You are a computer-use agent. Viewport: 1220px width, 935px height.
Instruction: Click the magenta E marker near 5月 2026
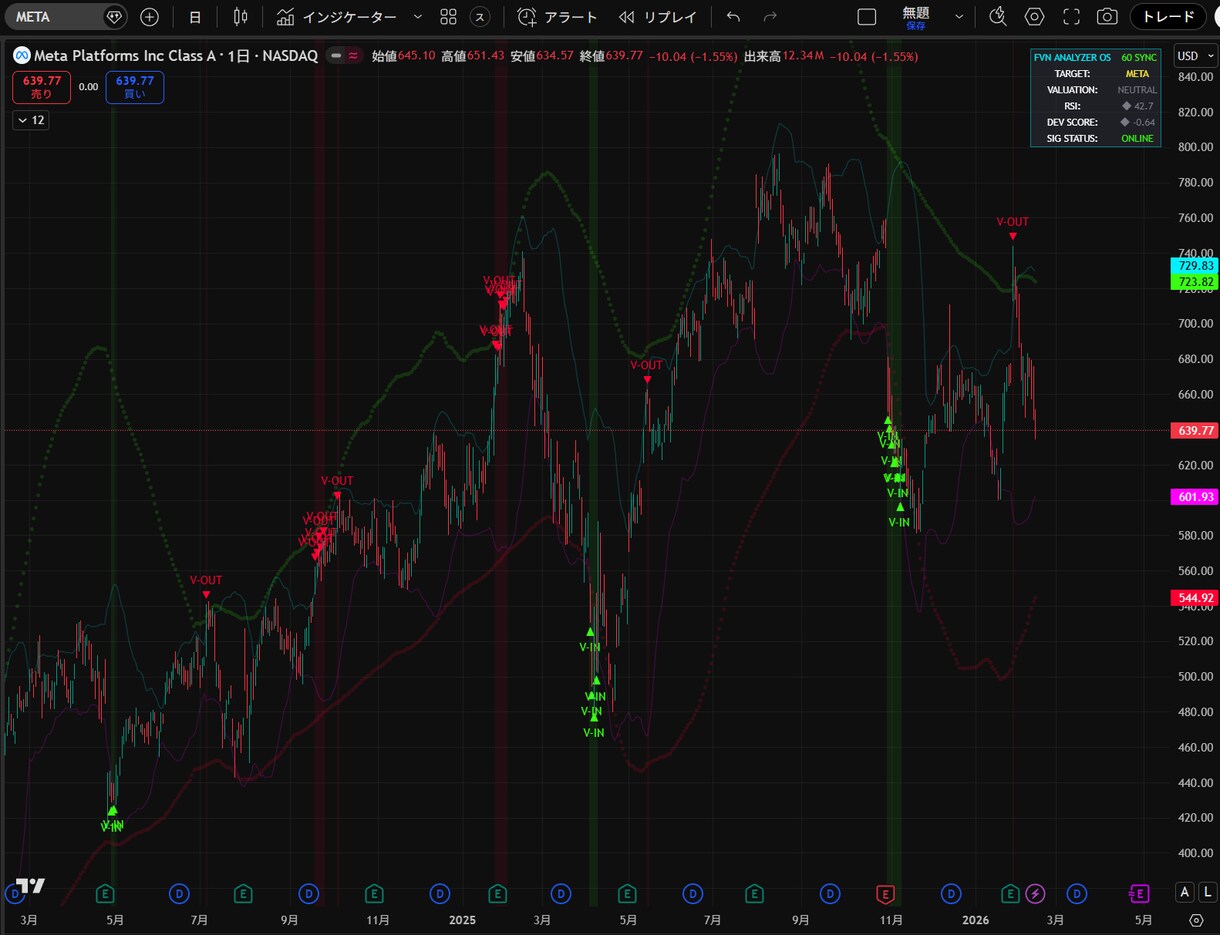1139,893
